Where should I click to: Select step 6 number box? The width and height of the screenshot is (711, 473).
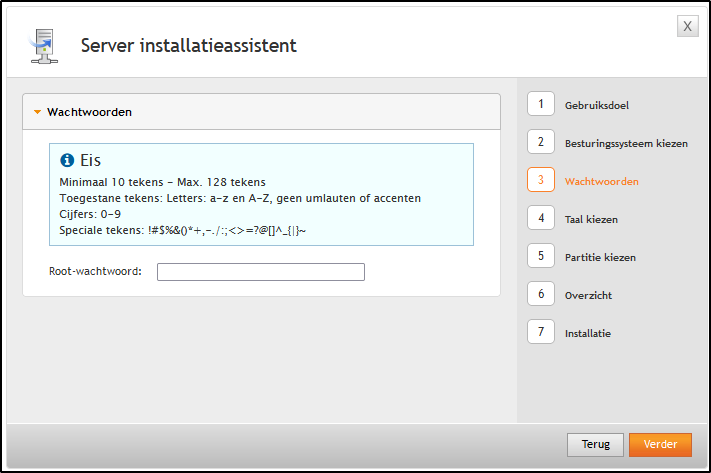click(541, 294)
